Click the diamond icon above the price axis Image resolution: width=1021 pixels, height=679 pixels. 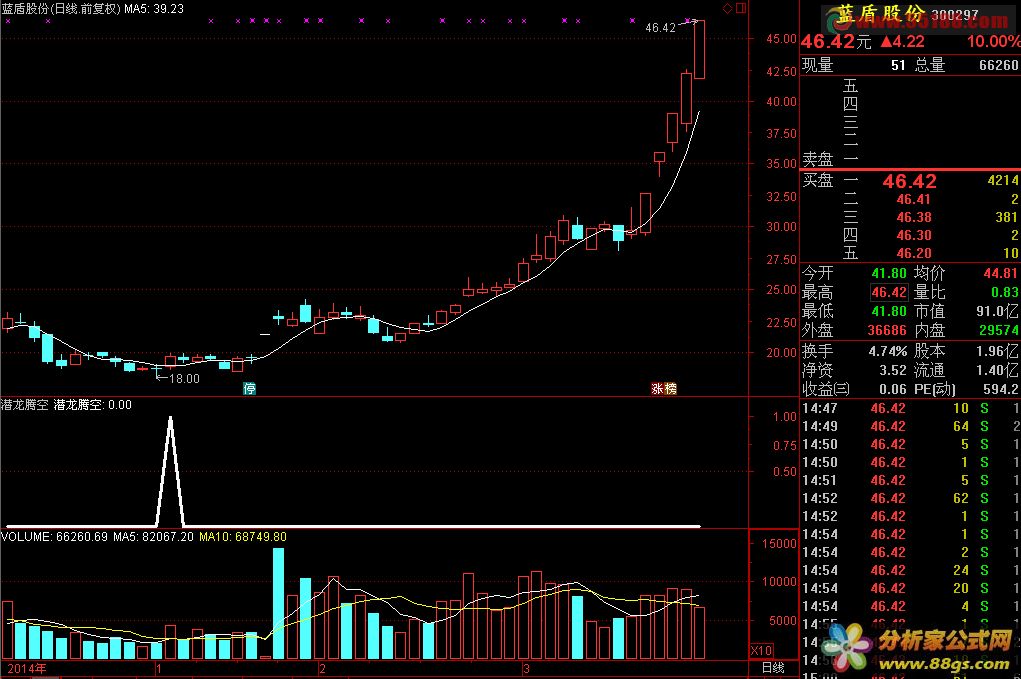(728, 8)
